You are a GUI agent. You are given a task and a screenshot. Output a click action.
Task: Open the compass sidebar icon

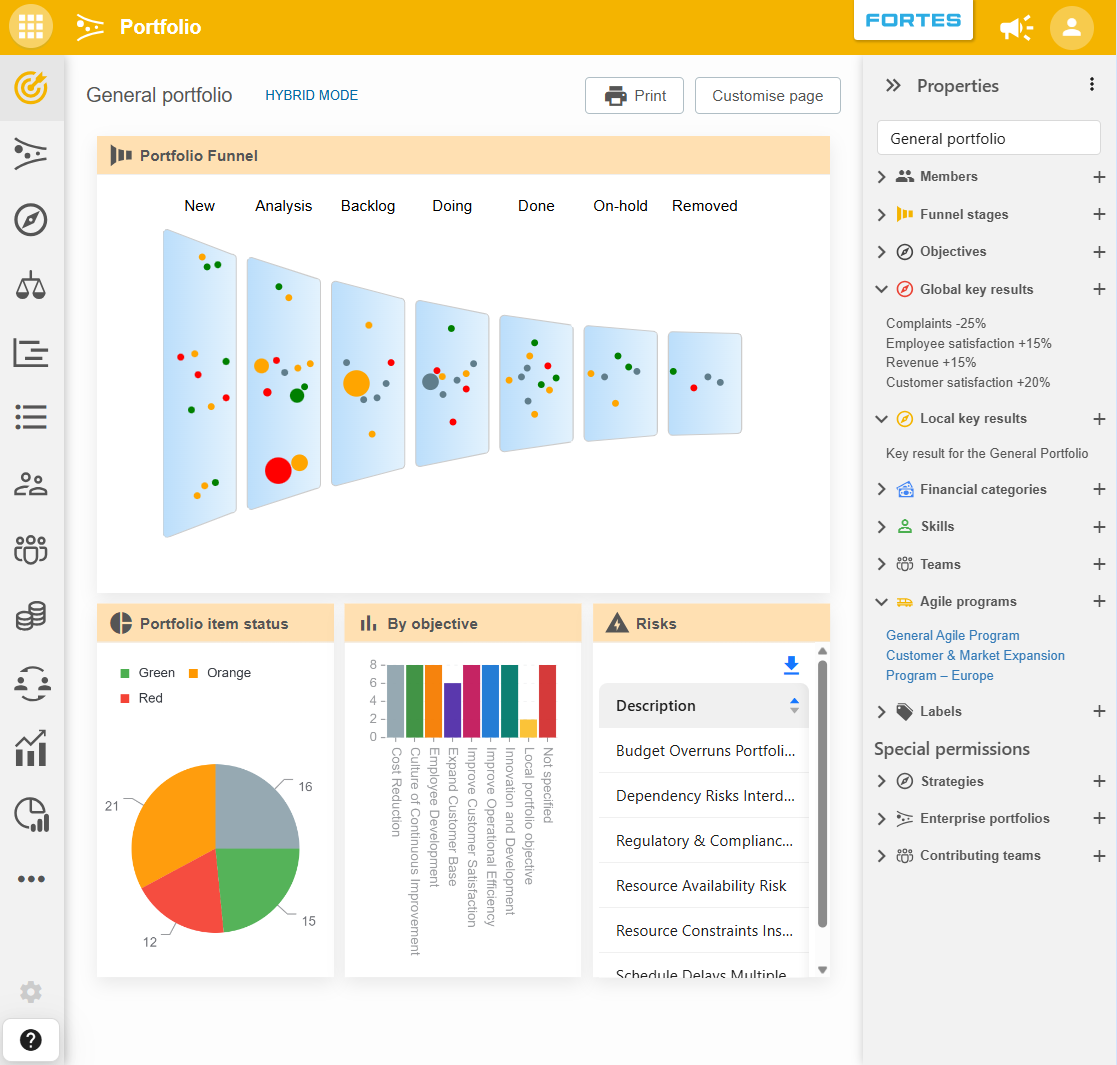click(31, 219)
